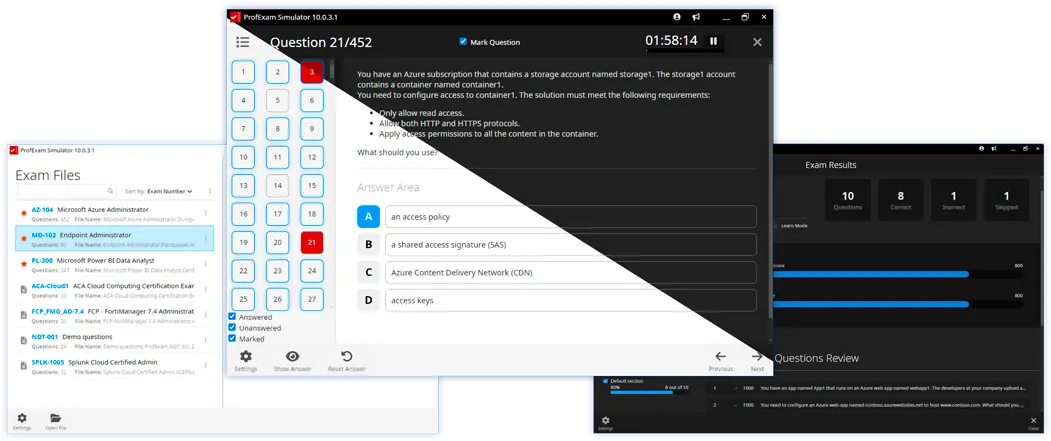The image size is (1051, 441).
Task: Select PL-300 Microsoft Power BI Data Analyst
Action: [114, 264]
